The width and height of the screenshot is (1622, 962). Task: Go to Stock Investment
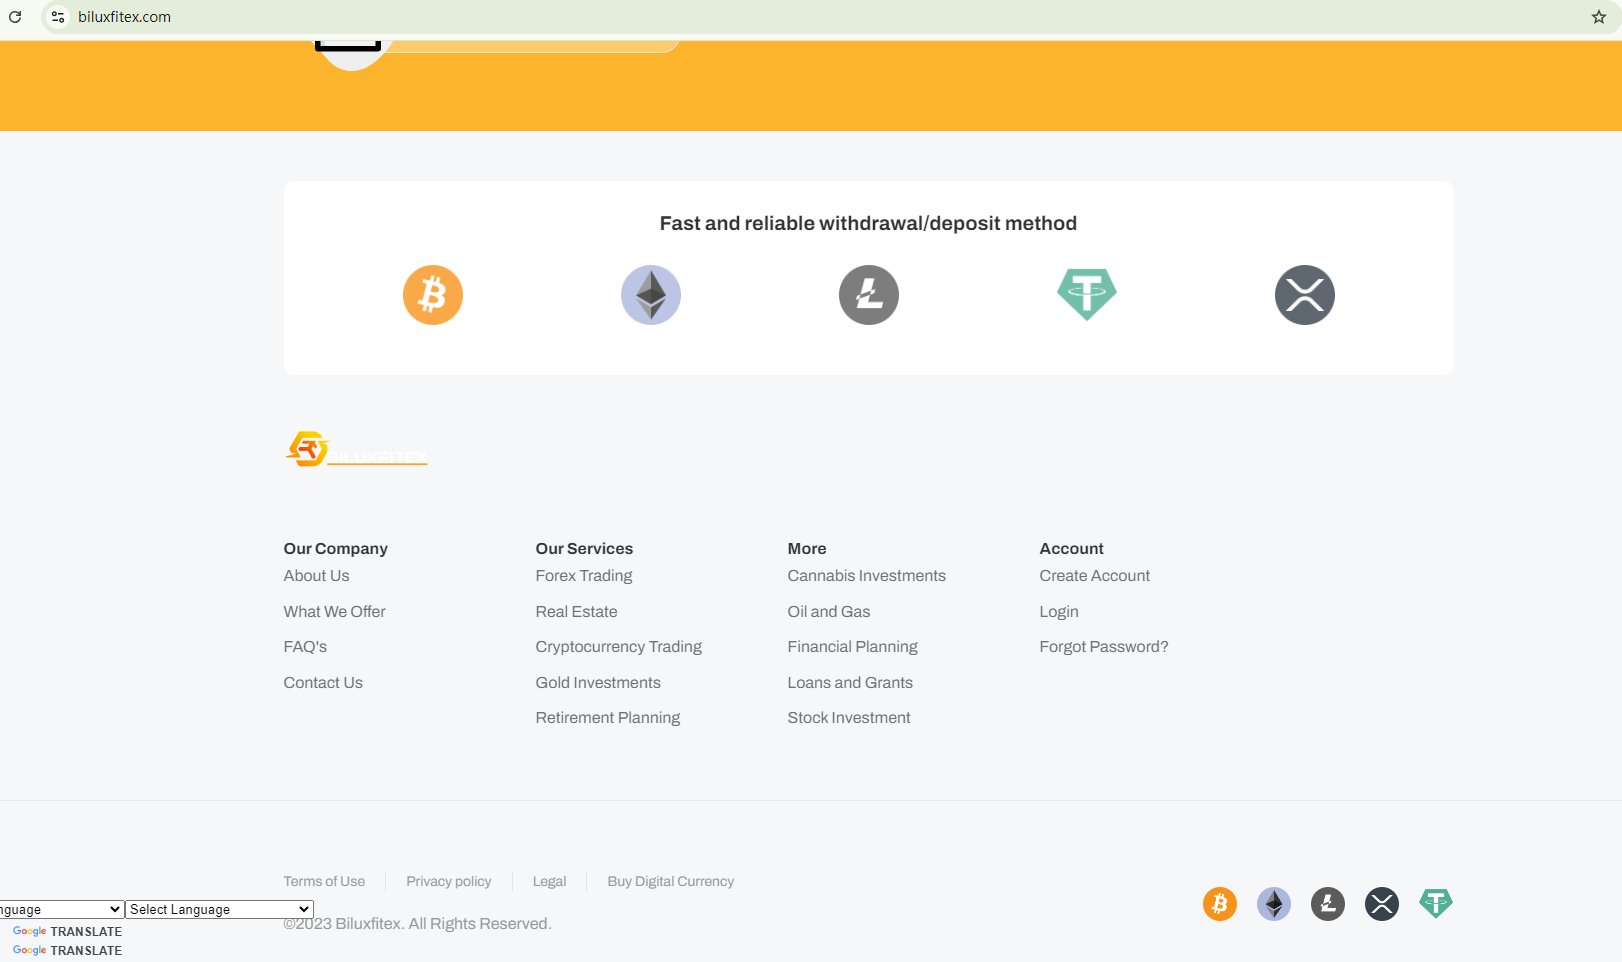point(849,718)
